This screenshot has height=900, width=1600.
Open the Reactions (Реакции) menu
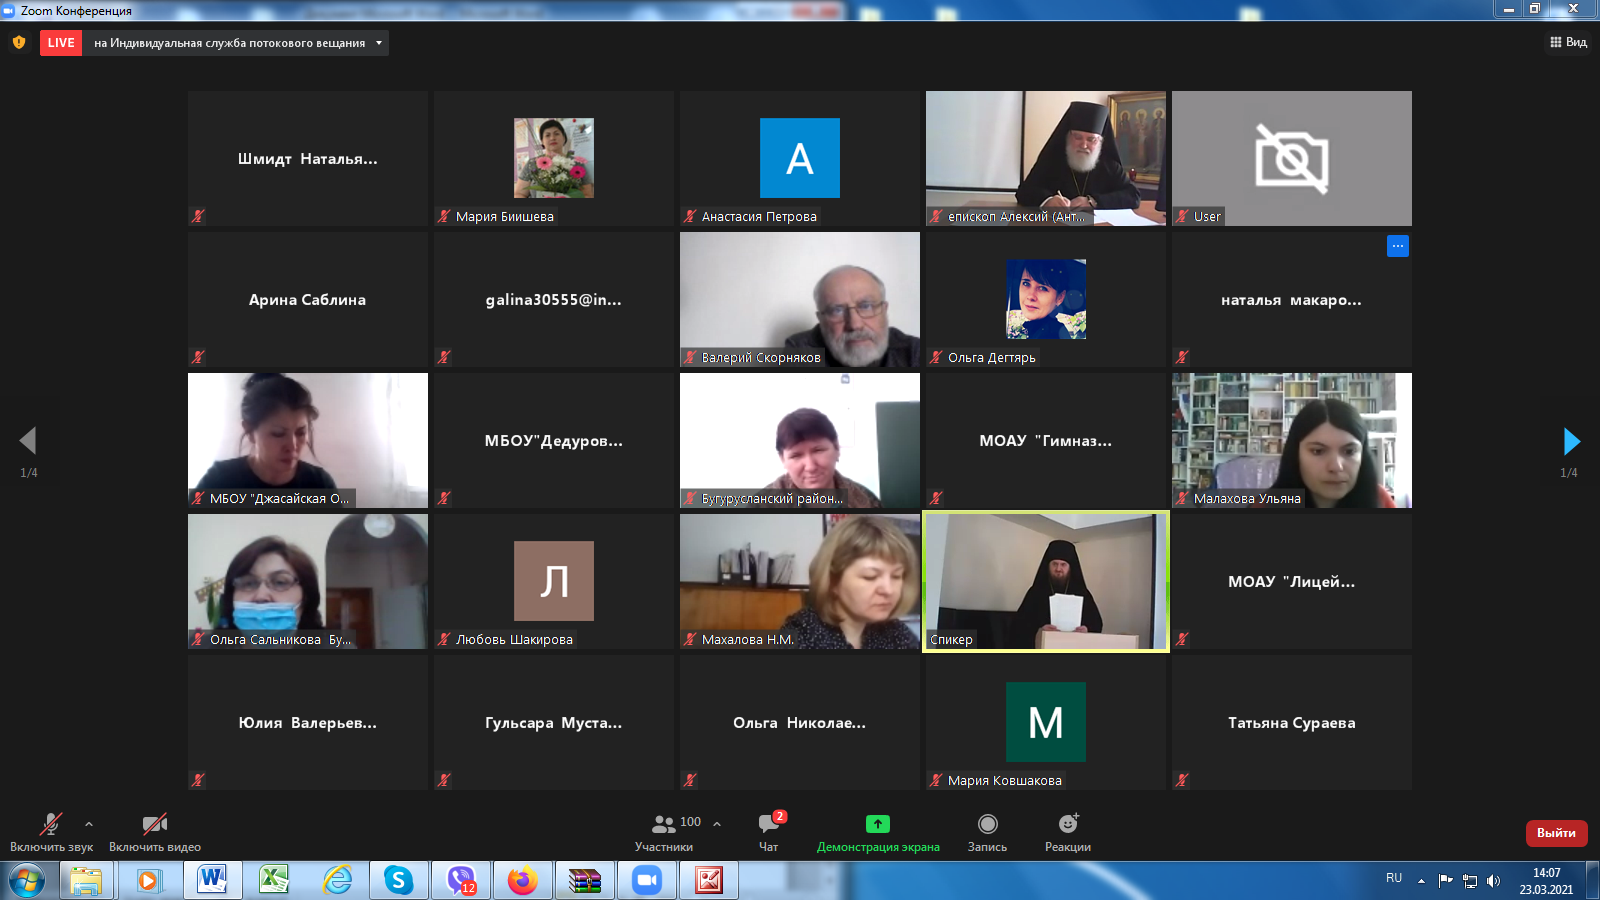click(1067, 831)
